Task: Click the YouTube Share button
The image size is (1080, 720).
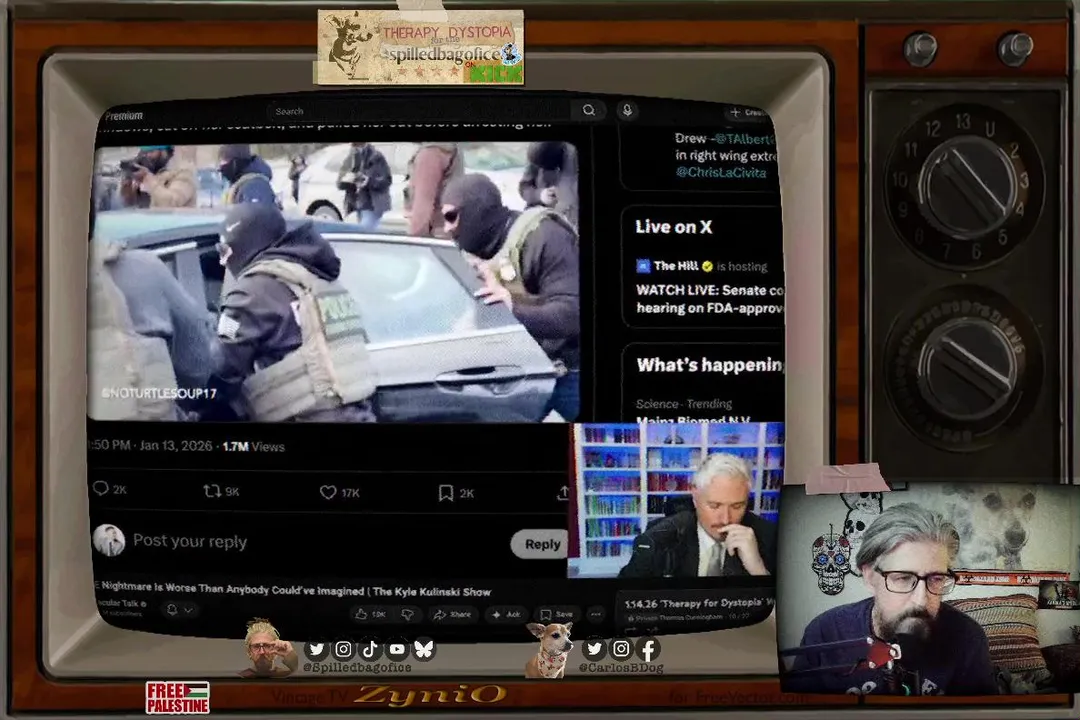Action: (x=453, y=614)
